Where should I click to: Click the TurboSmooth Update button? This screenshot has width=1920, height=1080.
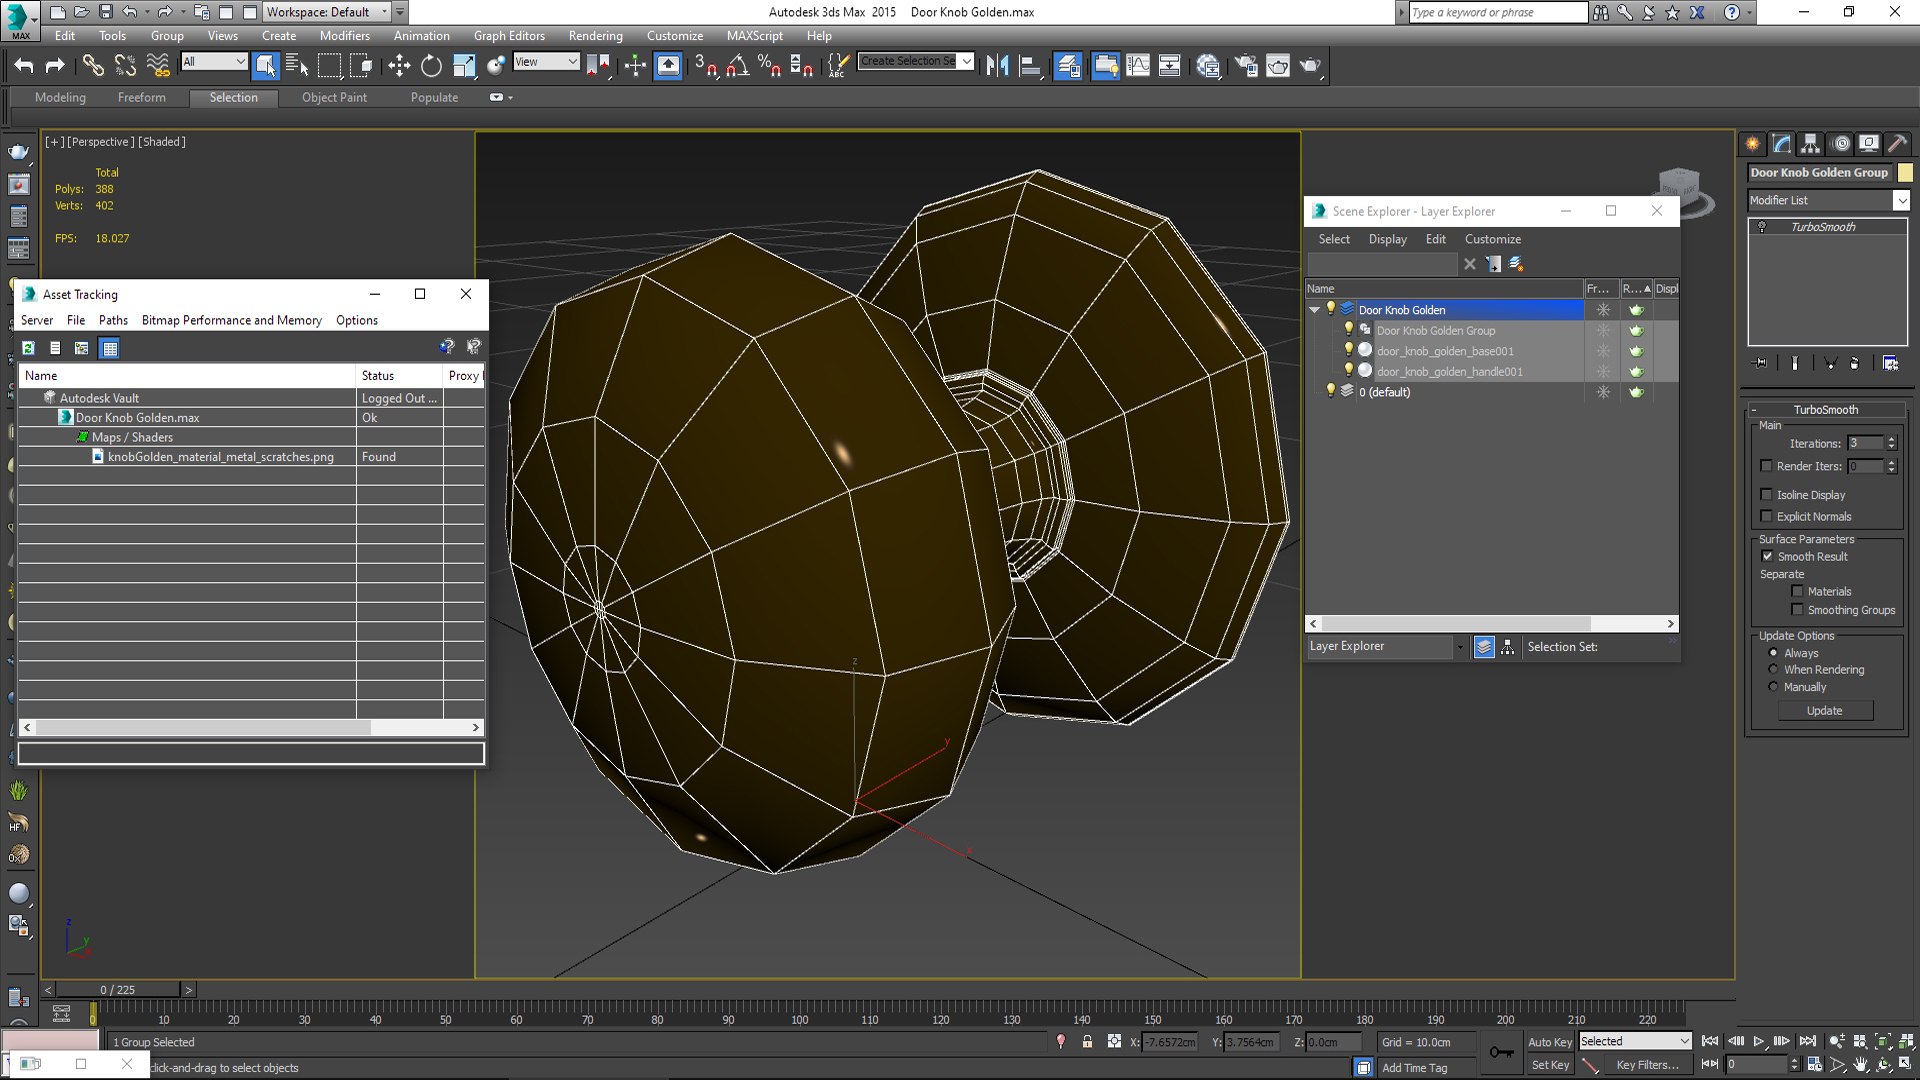coord(1825,711)
